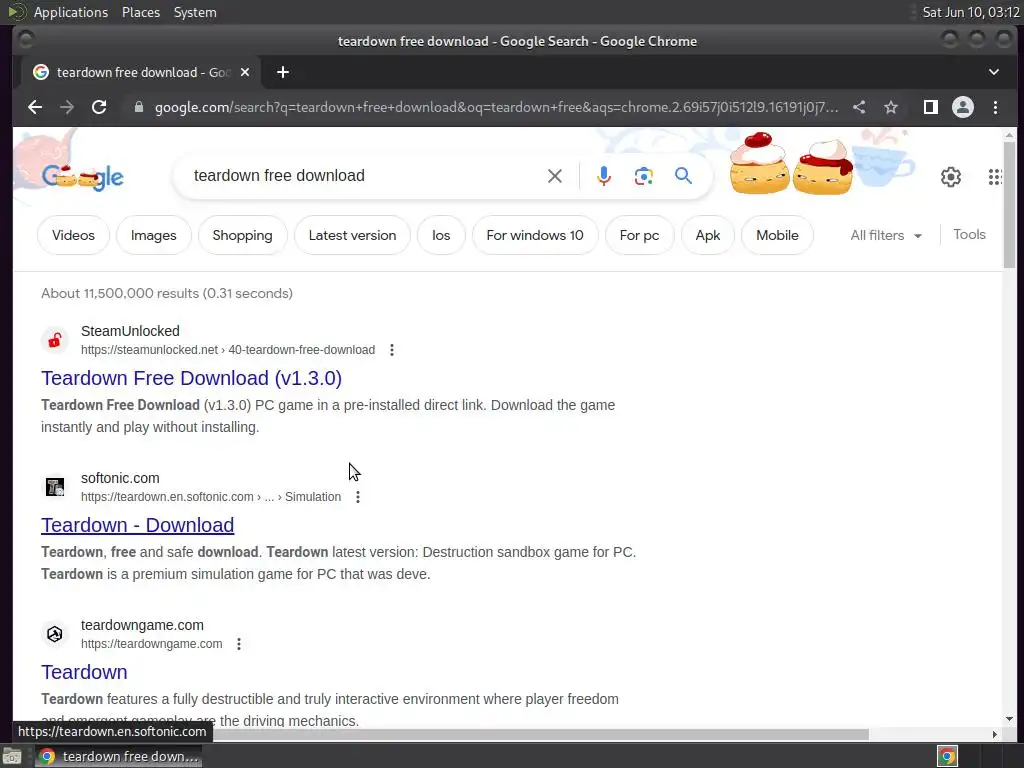Image resolution: width=1024 pixels, height=768 pixels.
Task: Open the Google apps grid
Action: [995, 177]
